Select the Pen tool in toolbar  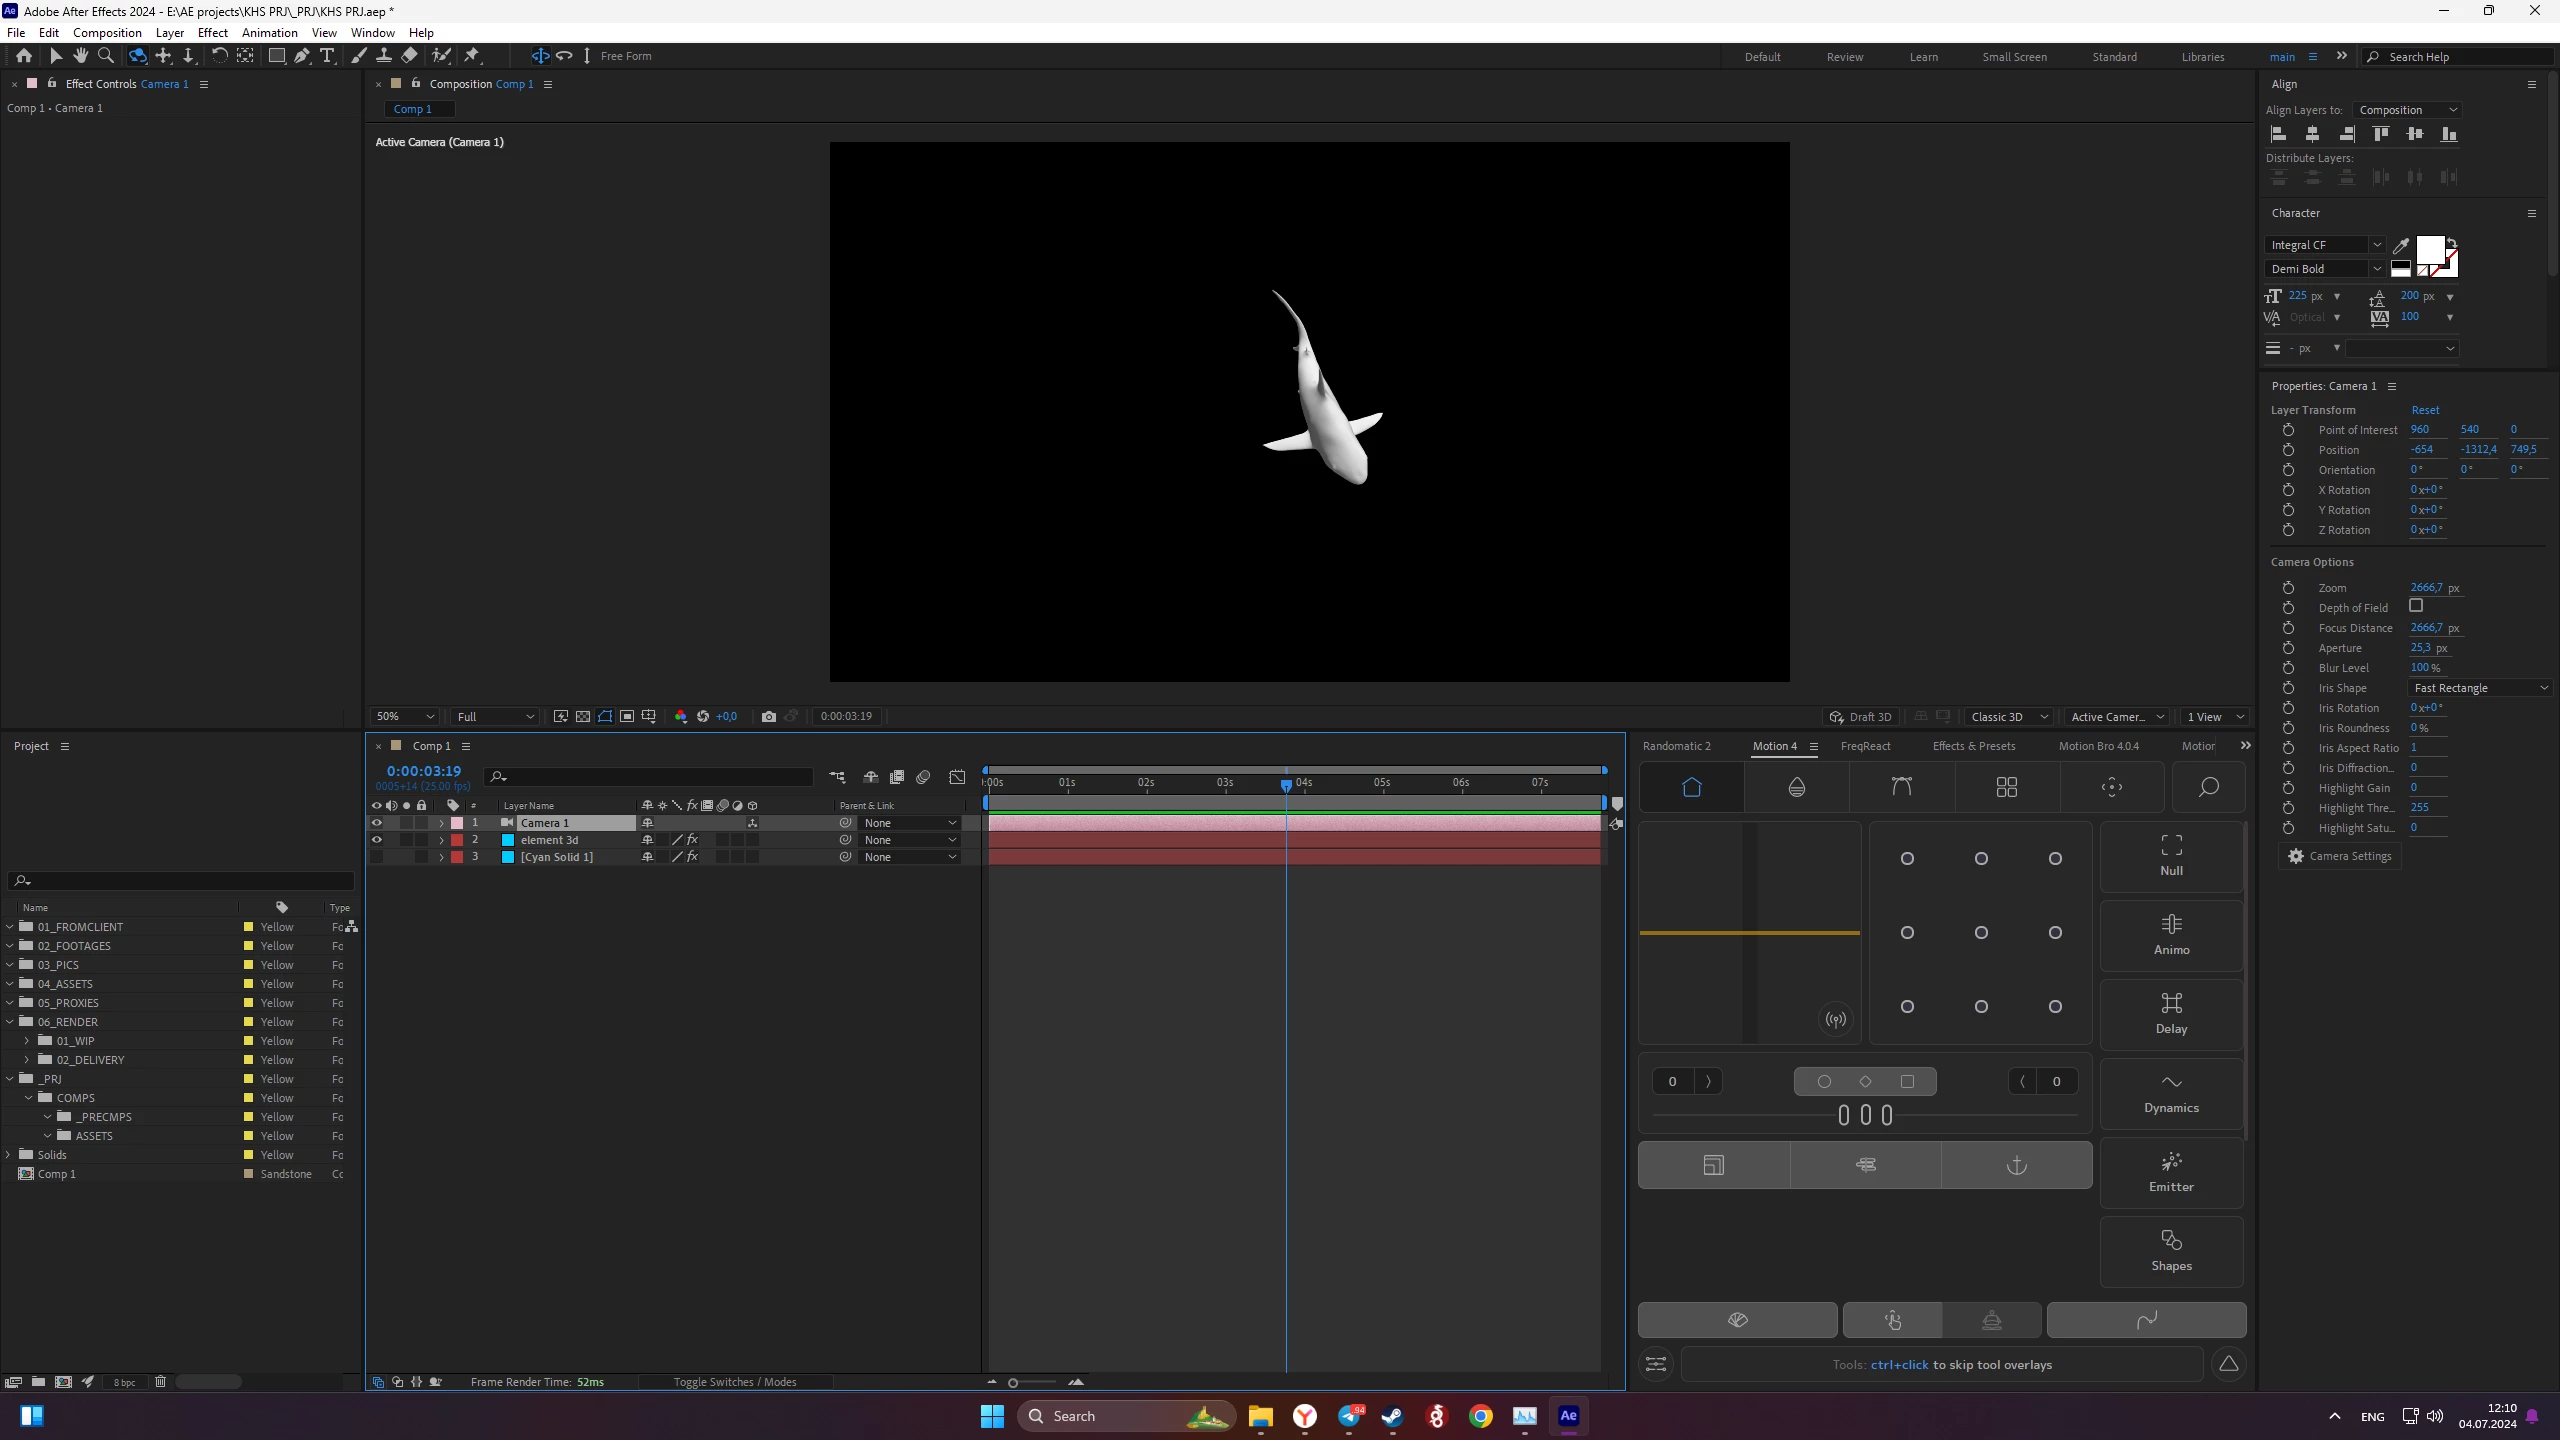[301, 56]
